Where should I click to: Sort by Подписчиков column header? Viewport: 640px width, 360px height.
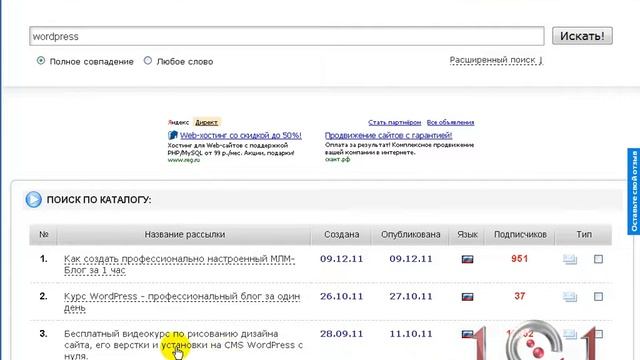click(x=520, y=235)
